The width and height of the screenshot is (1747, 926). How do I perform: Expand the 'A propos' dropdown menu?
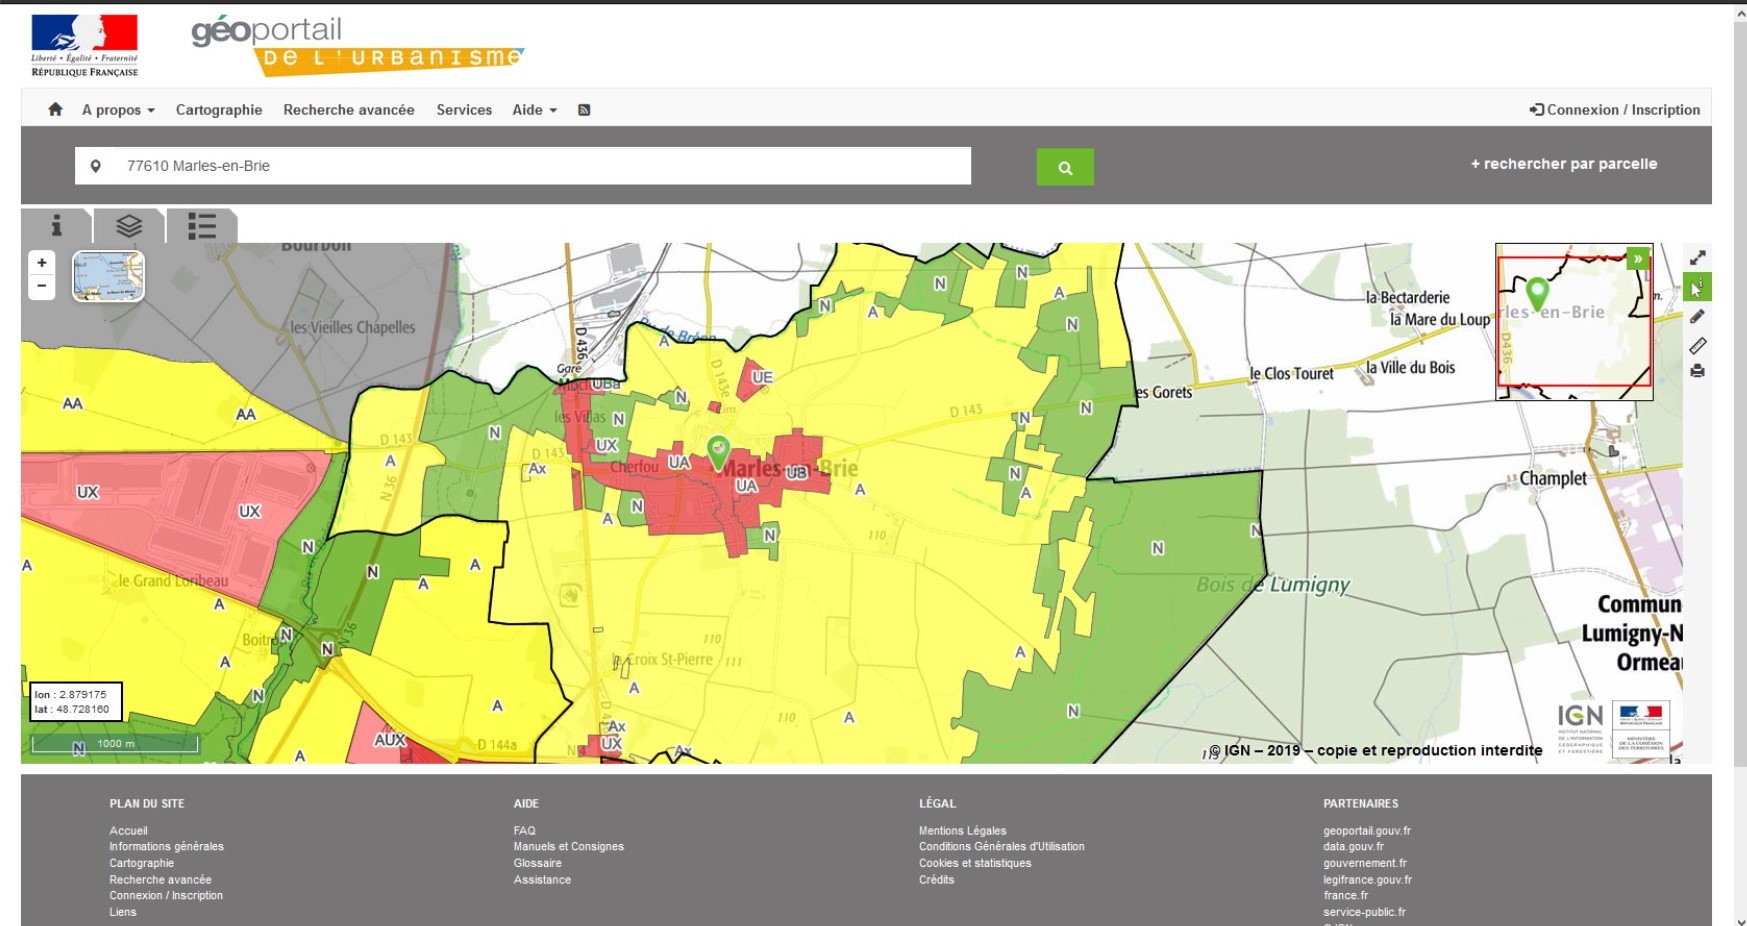click(x=118, y=110)
